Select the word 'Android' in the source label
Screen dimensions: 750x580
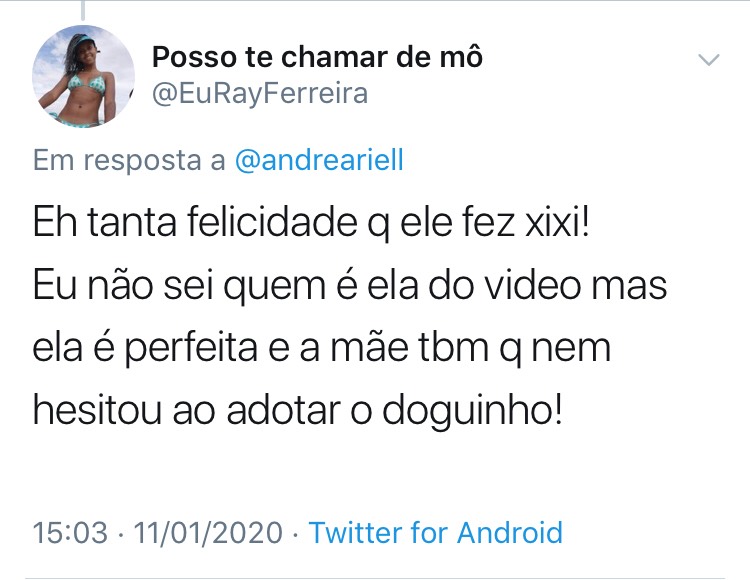click(510, 532)
